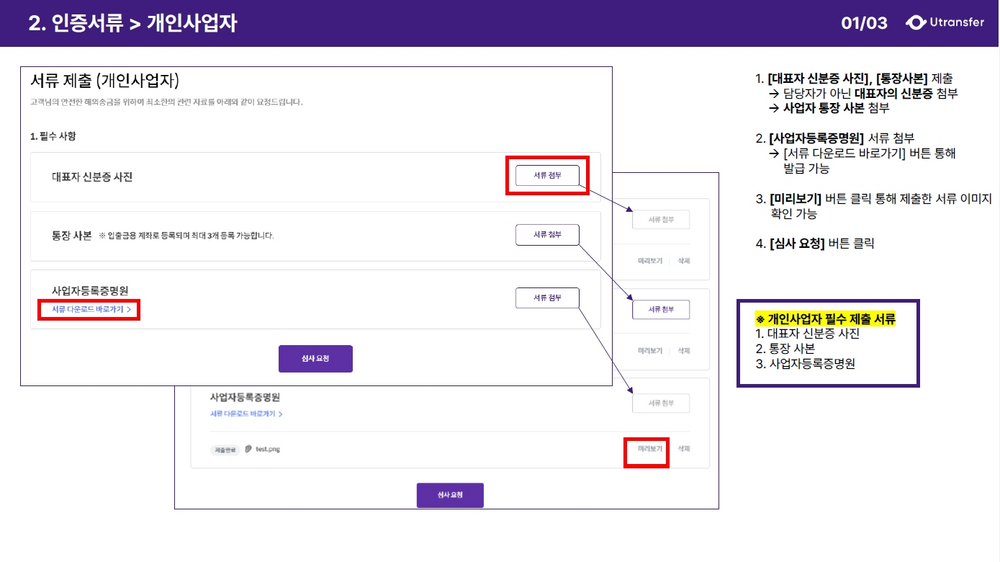Click 서류 첨부 for 대표자 신분증 사진
The height and width of the screenshot is (562, 1000).
(547, 175)
